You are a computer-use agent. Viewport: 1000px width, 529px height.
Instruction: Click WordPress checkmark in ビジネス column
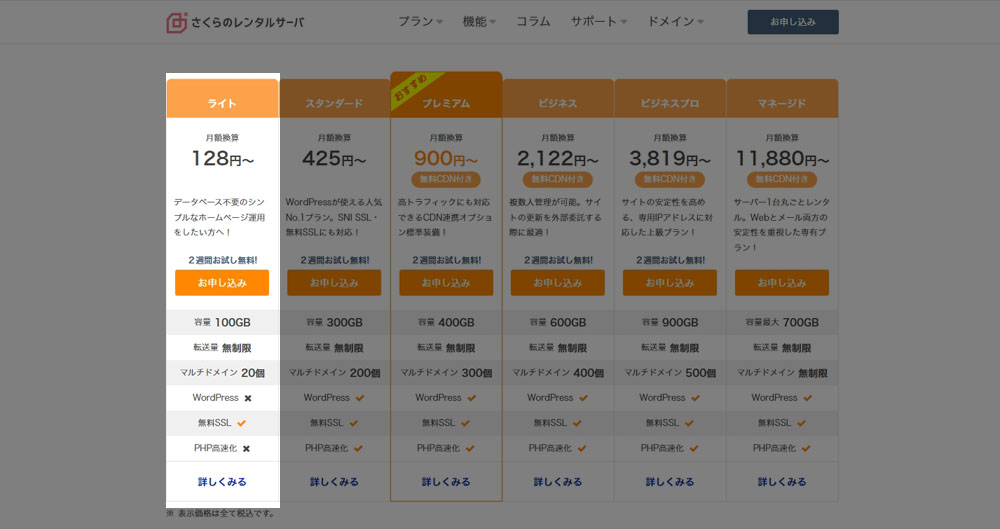584,398
